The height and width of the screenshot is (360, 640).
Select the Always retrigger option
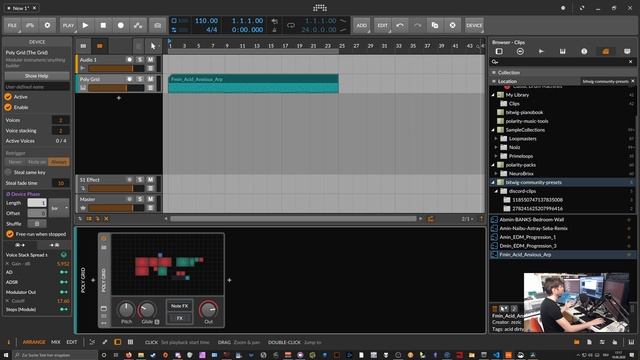(59, 162)
